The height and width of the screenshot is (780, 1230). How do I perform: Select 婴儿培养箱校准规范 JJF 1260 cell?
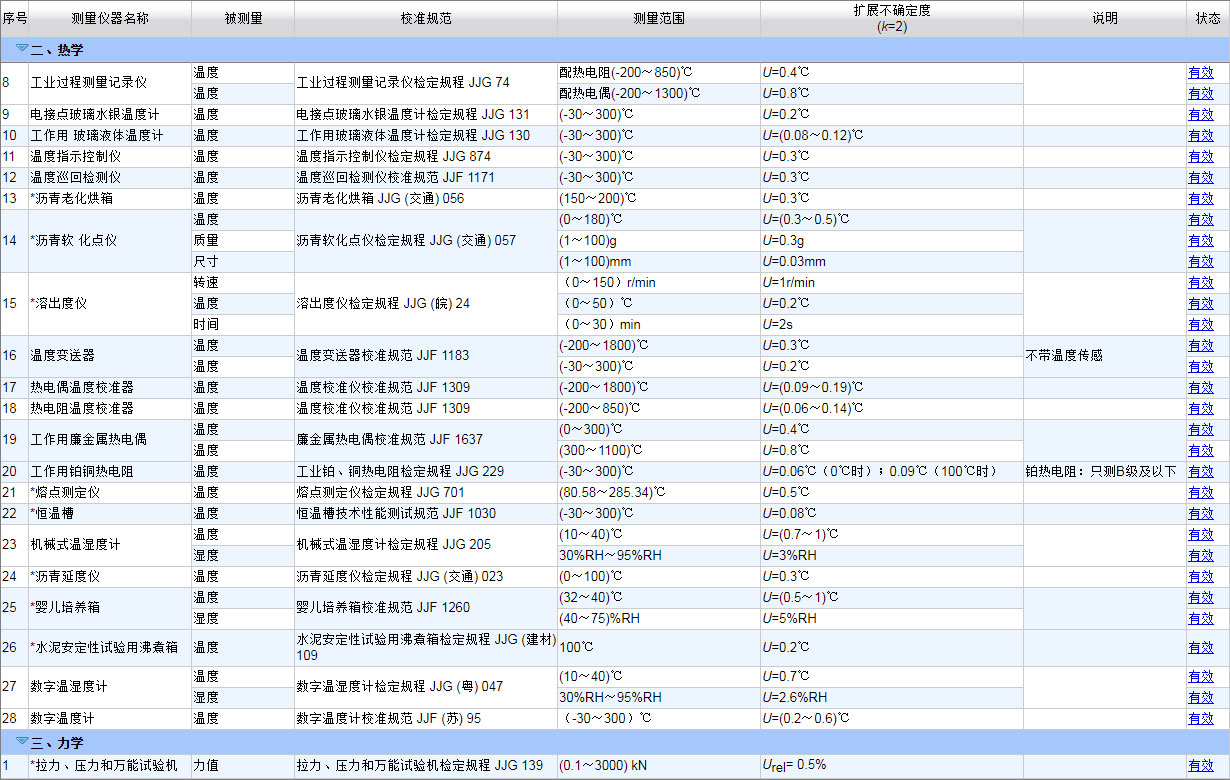tap(426, 607)
